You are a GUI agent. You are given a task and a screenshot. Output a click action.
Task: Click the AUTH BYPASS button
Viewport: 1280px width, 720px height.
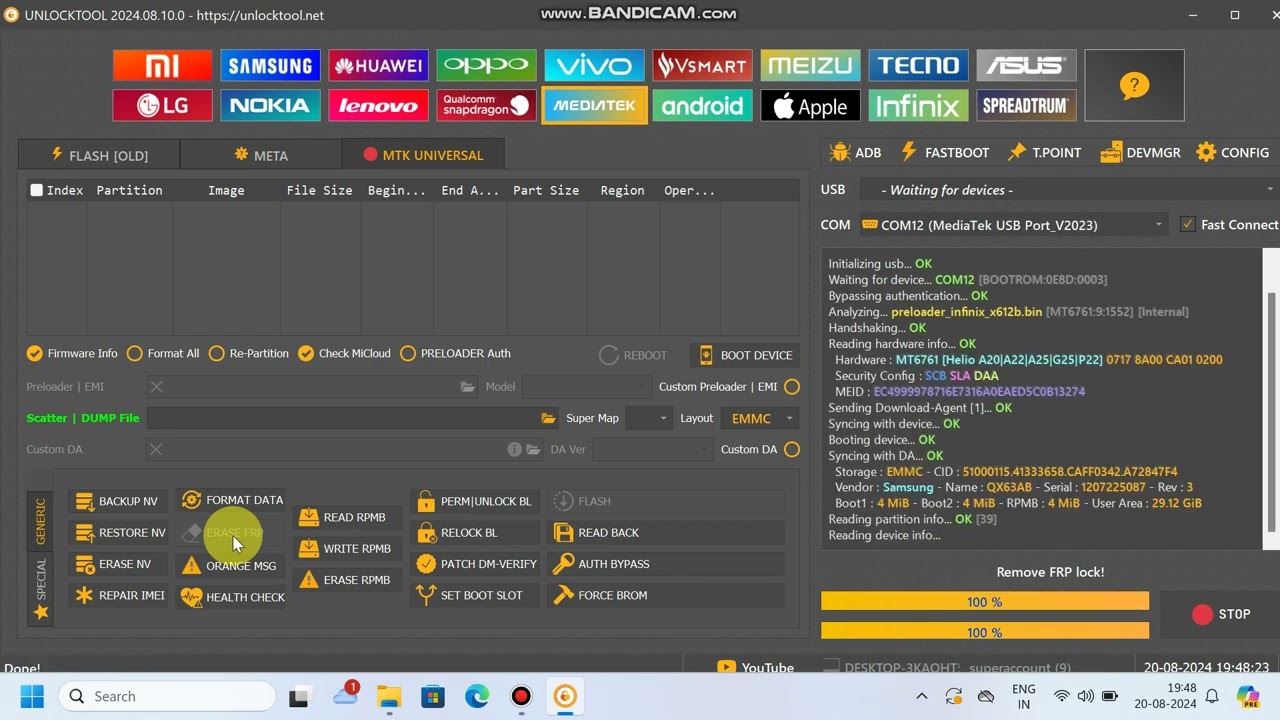tap(666, 564)
